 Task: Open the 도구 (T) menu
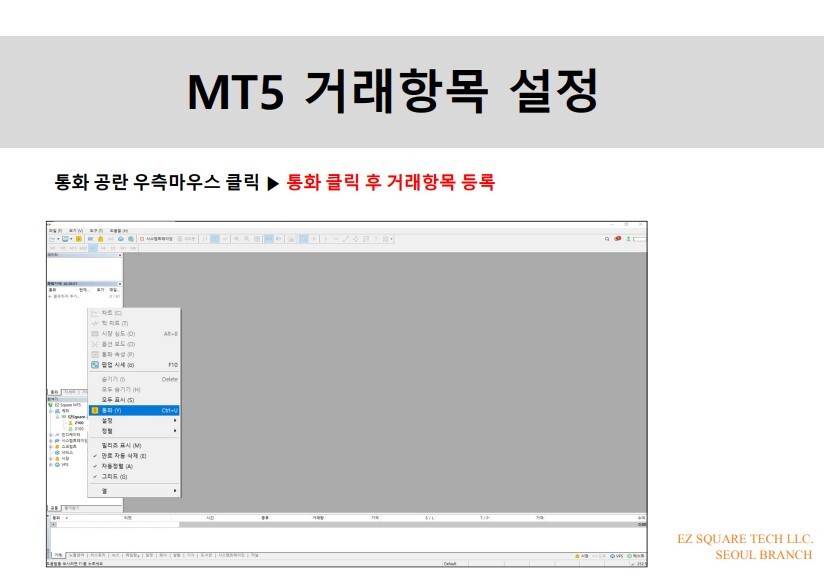(x=96, y=231)
